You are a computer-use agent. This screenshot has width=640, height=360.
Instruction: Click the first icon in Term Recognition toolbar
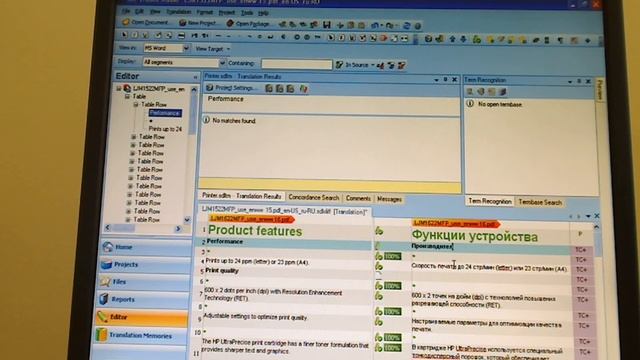470,91
